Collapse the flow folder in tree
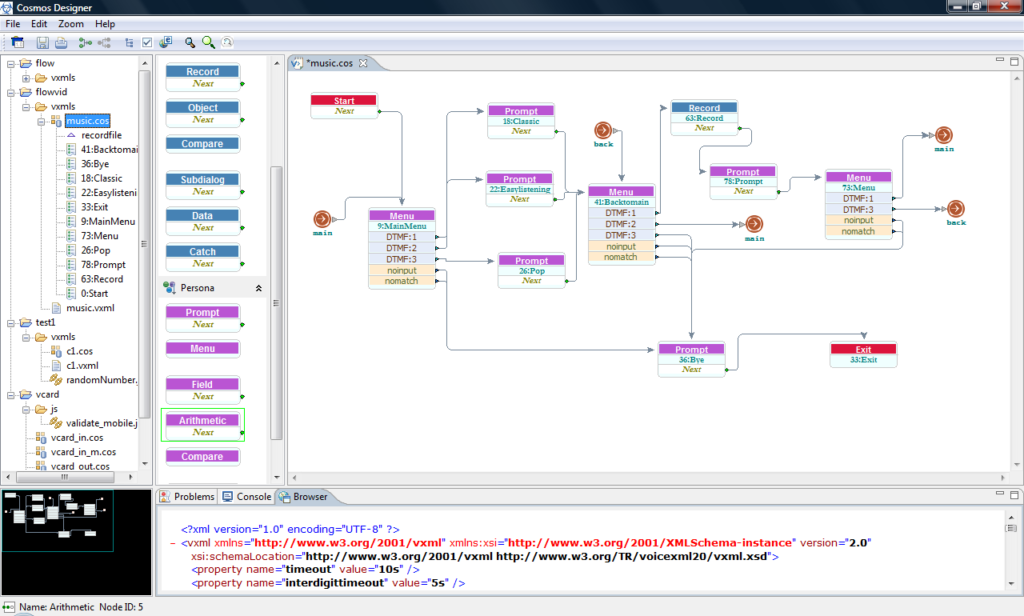This screenshot has height=616, width=1024. point(11,64)
